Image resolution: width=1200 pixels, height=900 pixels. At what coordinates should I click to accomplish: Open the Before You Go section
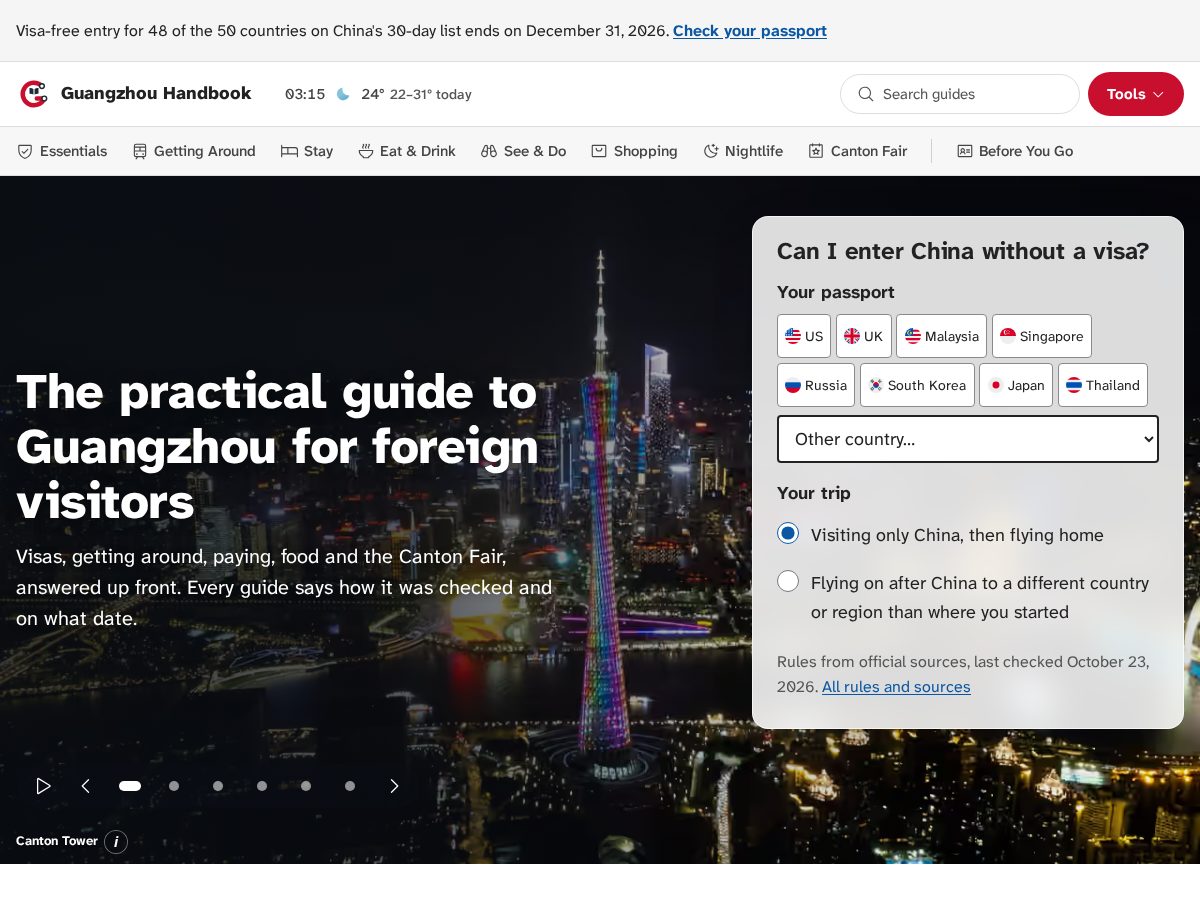[1015, 151]
